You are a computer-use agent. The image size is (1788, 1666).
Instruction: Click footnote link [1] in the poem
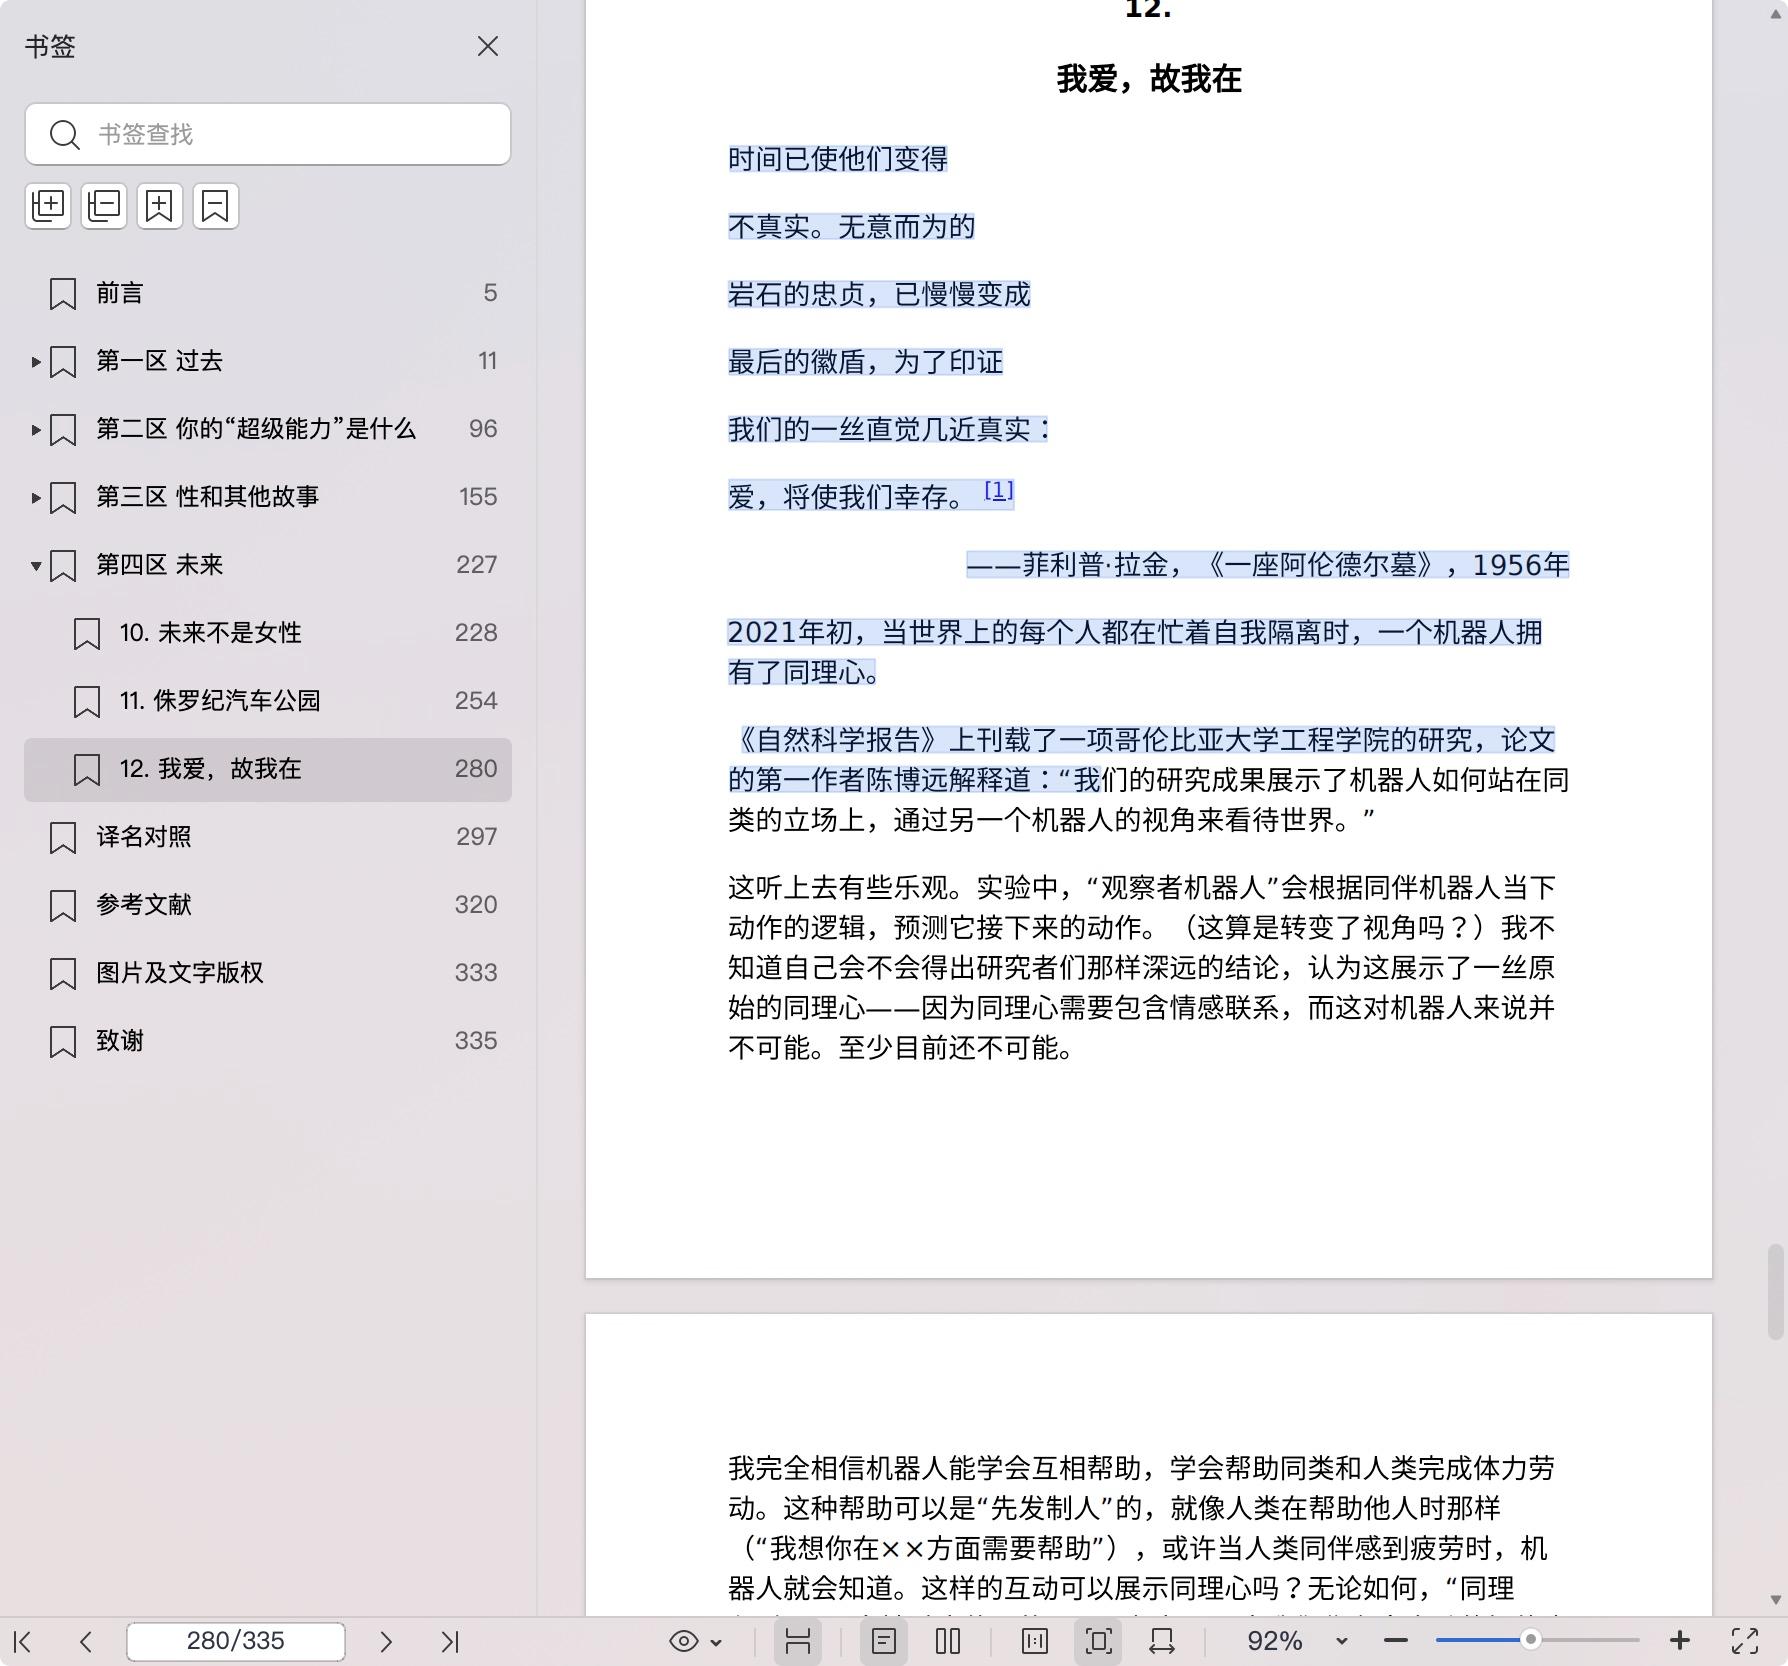(x=999, y=491)
